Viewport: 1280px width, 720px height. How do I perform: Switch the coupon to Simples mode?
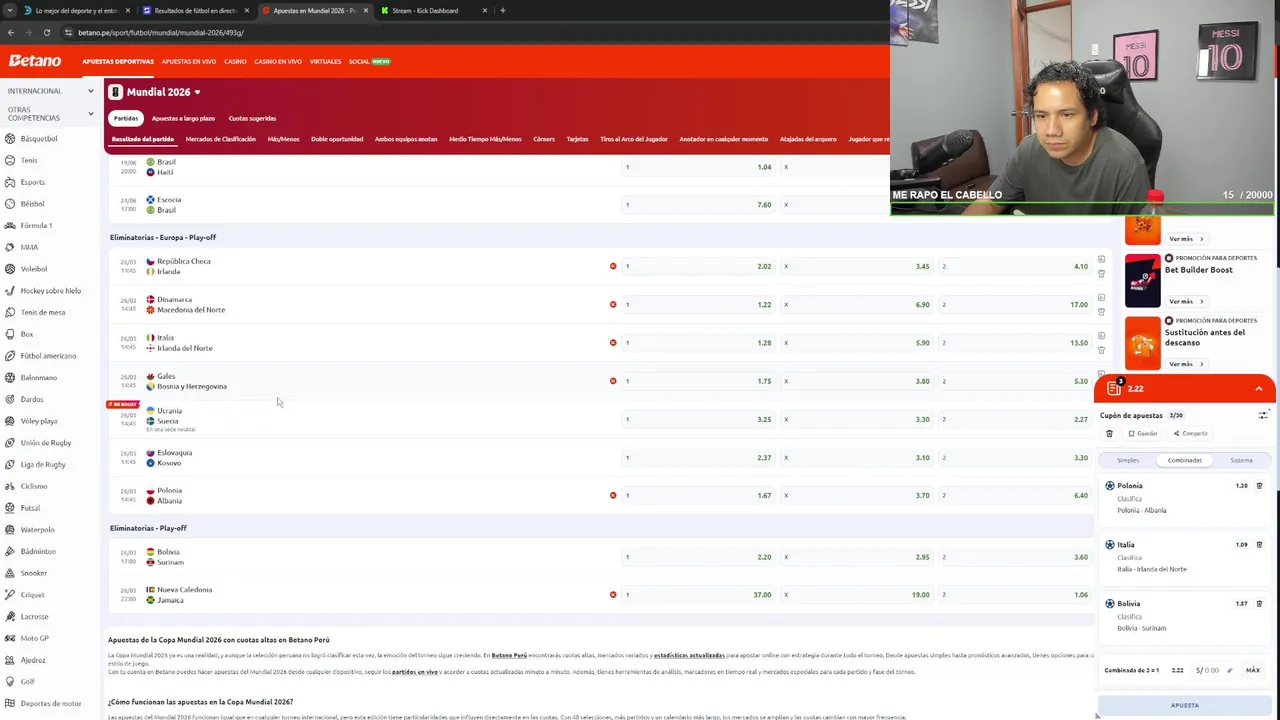coord(1128,460)
